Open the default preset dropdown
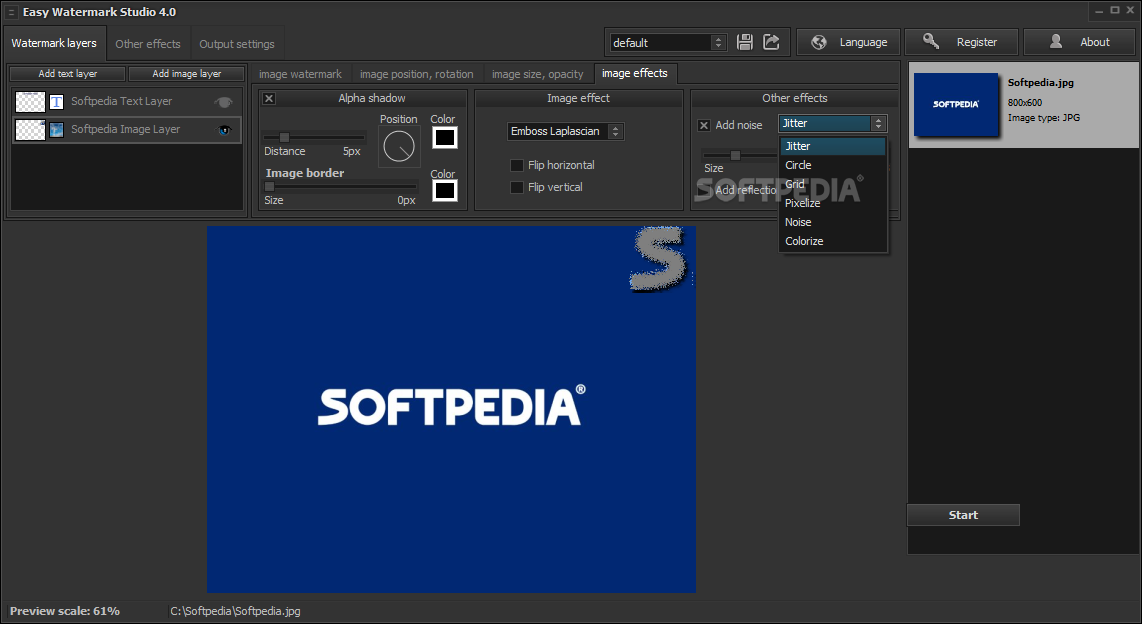The height and width of the screenshot is (624, 1142). [668, 43]
